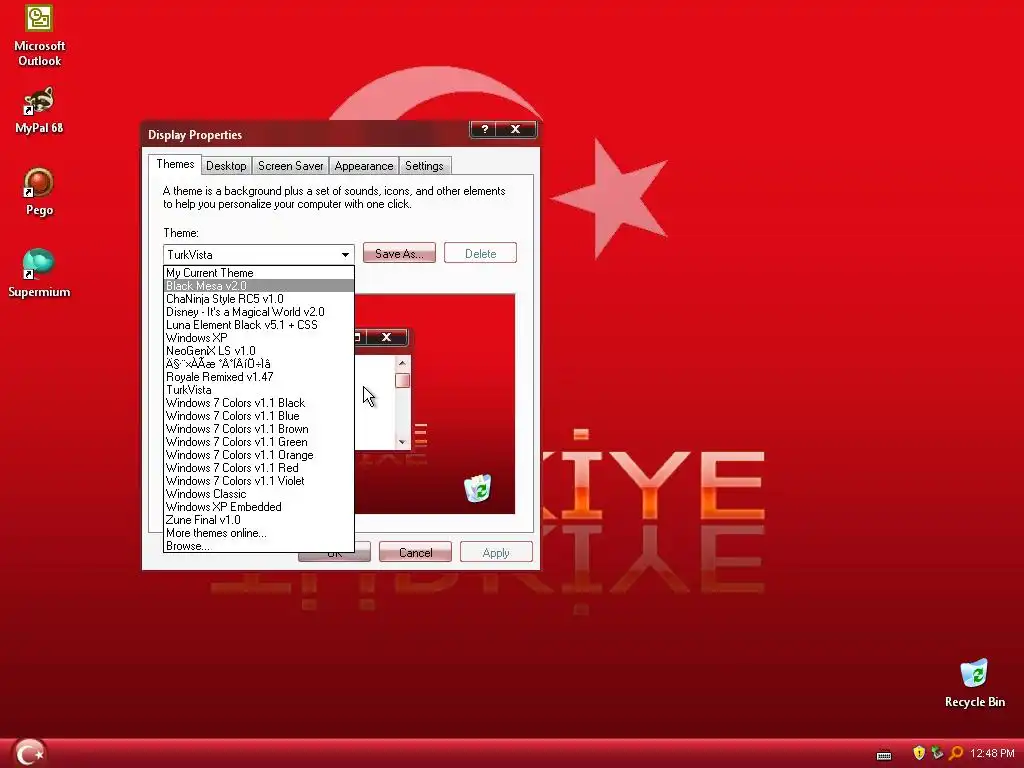
Task: Click the Apply button
Action: pos(496,552)
